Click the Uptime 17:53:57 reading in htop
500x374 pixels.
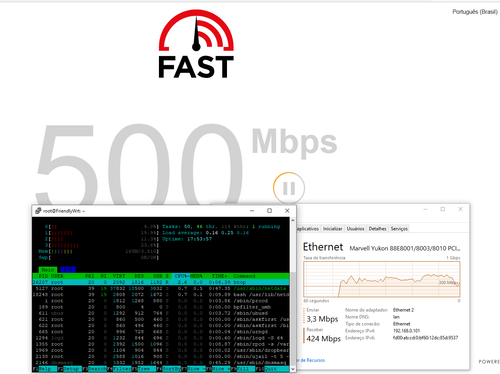[x=187, y=239]
